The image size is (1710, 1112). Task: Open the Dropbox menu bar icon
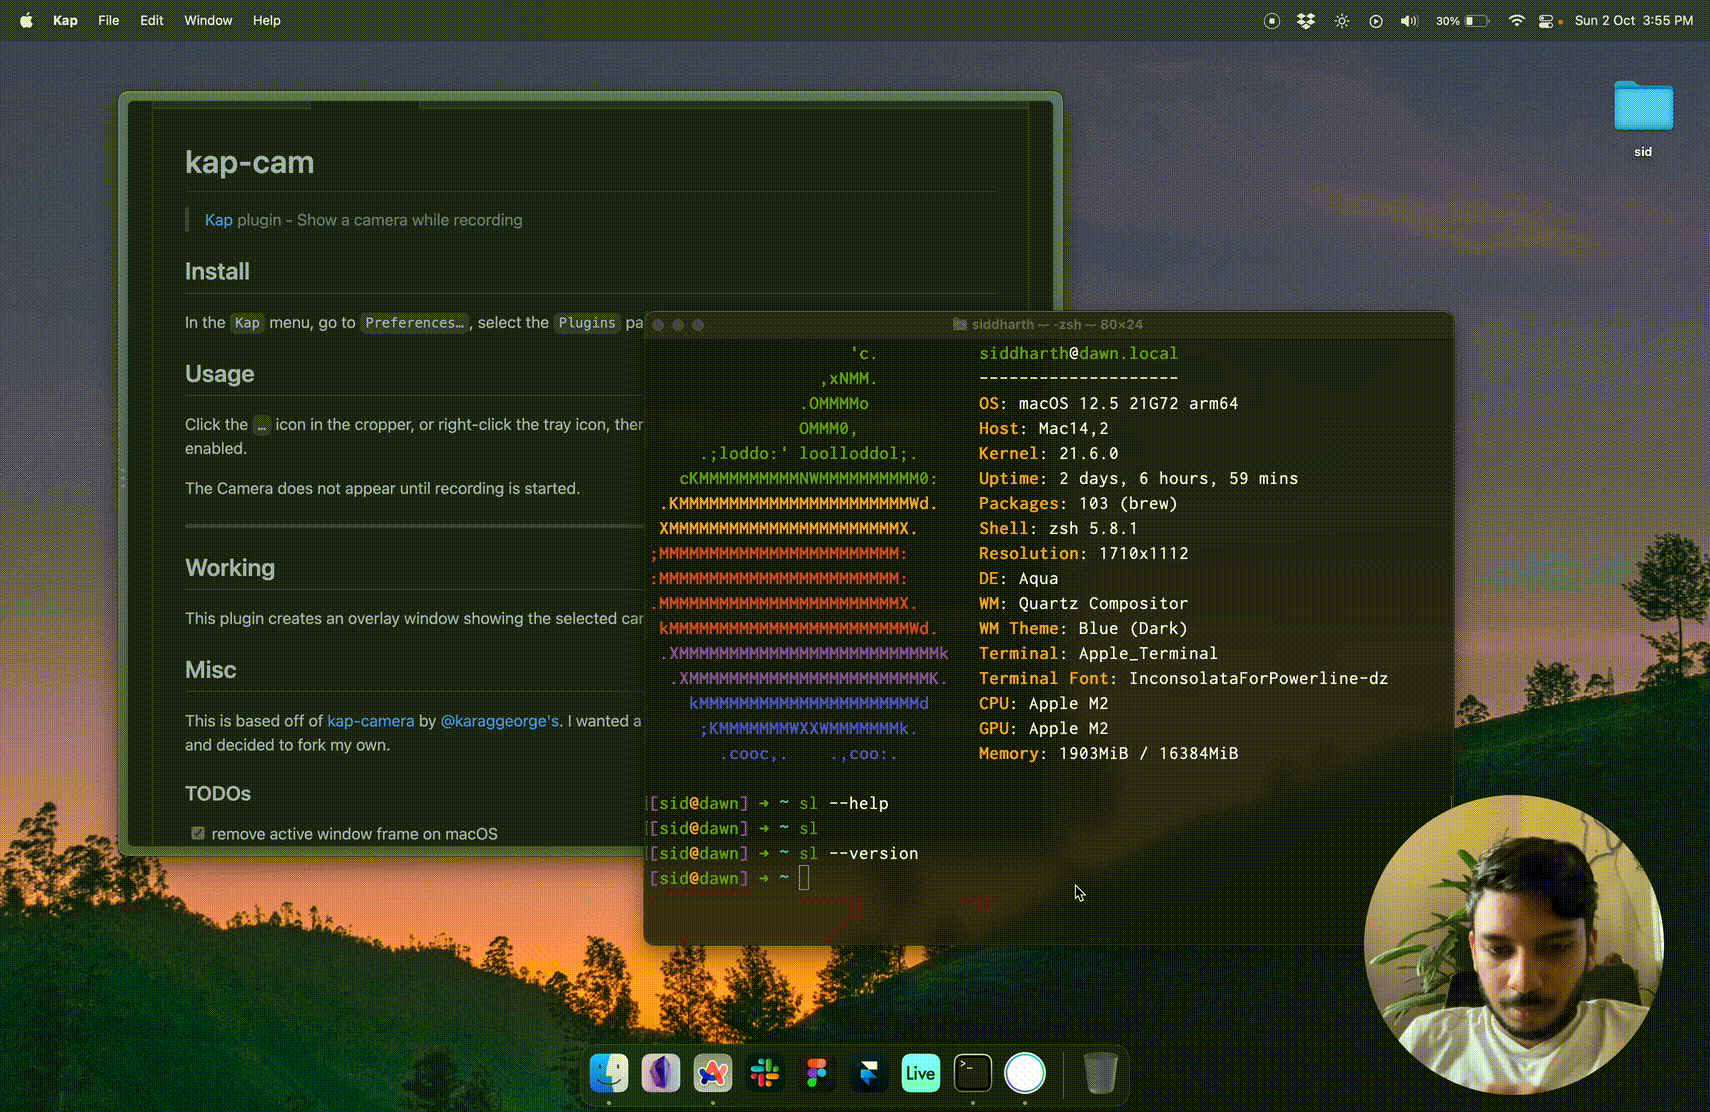point(1306,20)
